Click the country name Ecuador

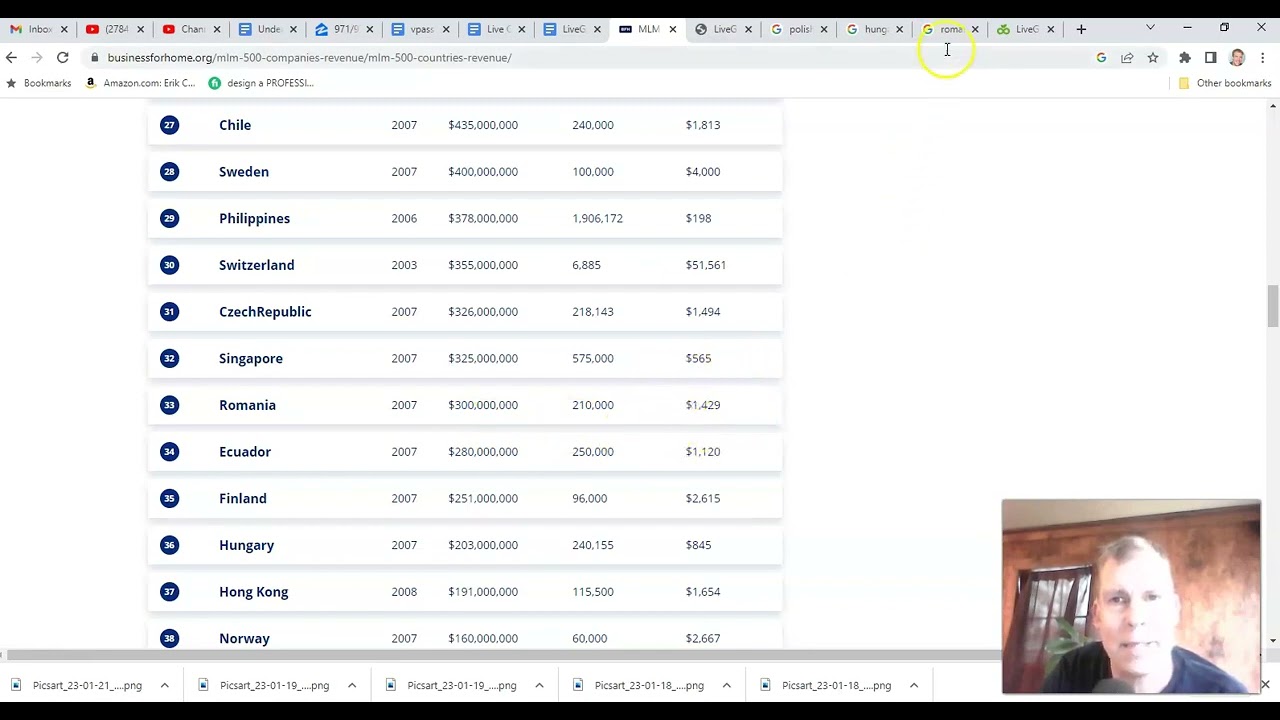coord(245,452)
